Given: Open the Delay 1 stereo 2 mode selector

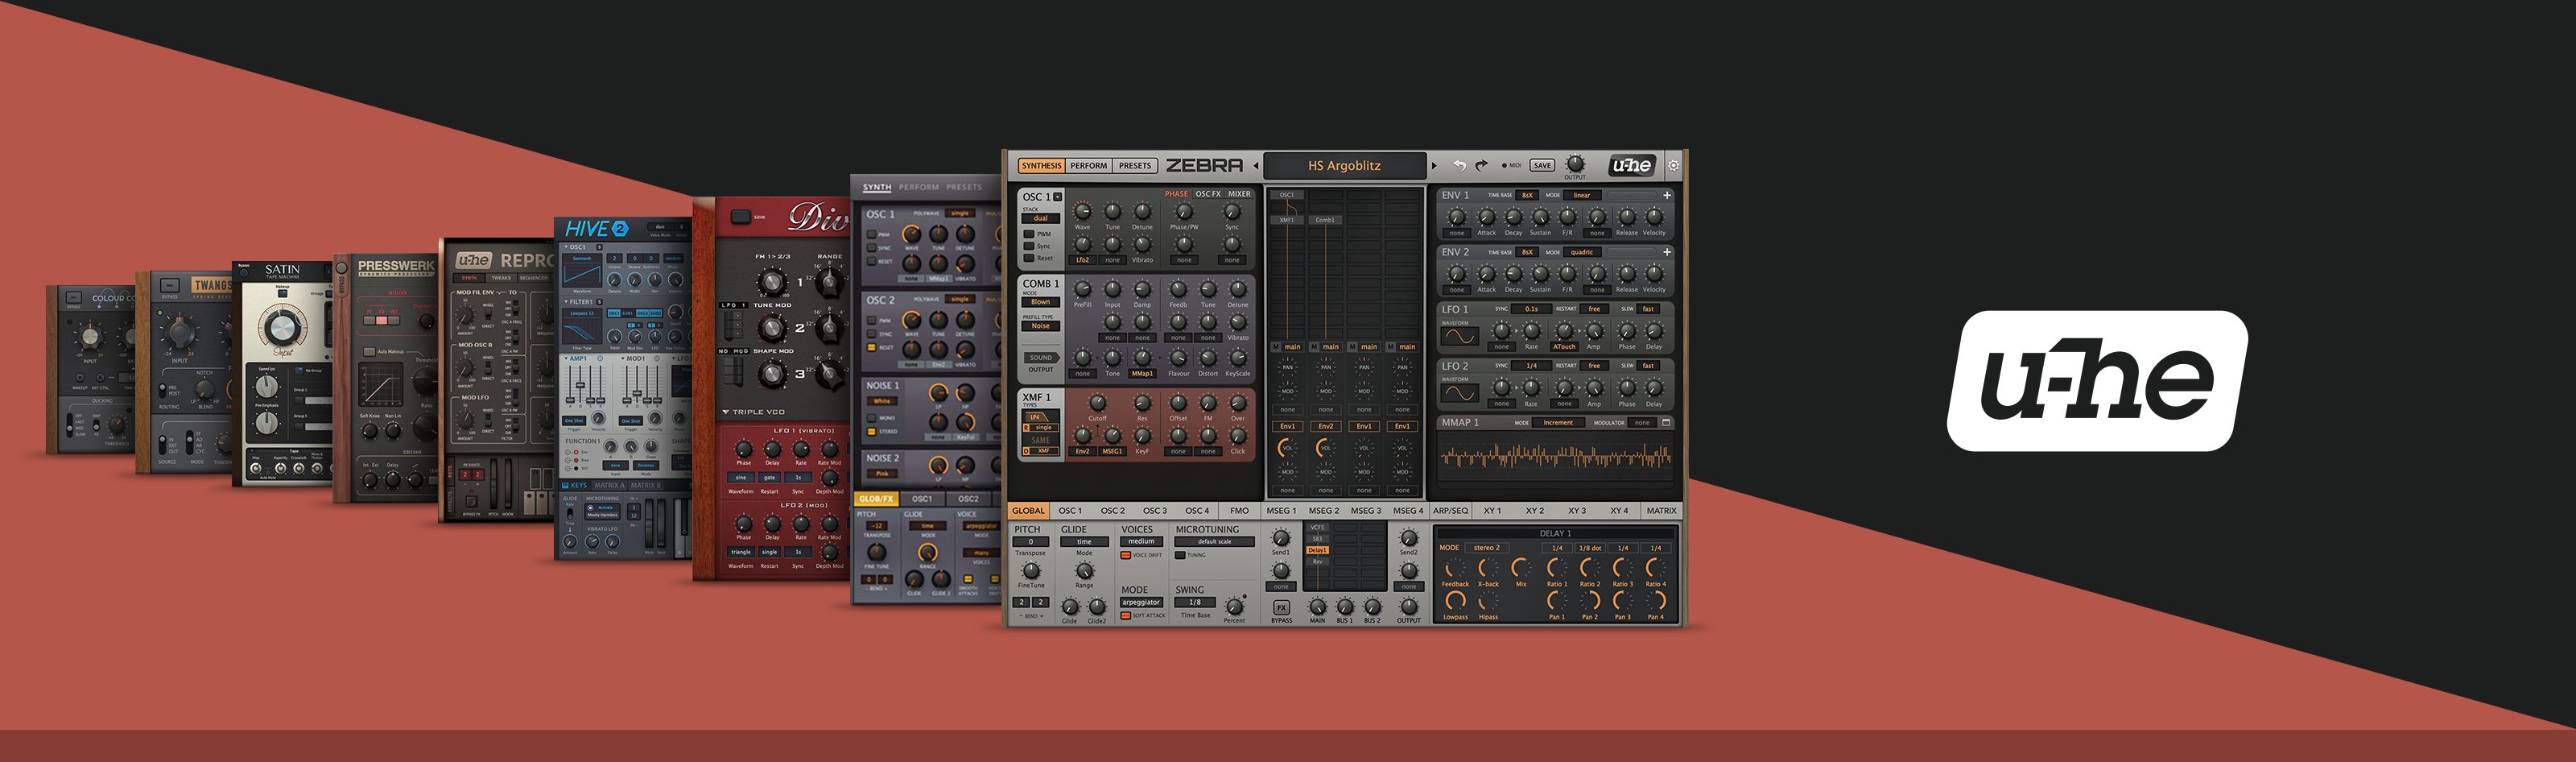Looking at the screenshot, I should point(1486,548).
